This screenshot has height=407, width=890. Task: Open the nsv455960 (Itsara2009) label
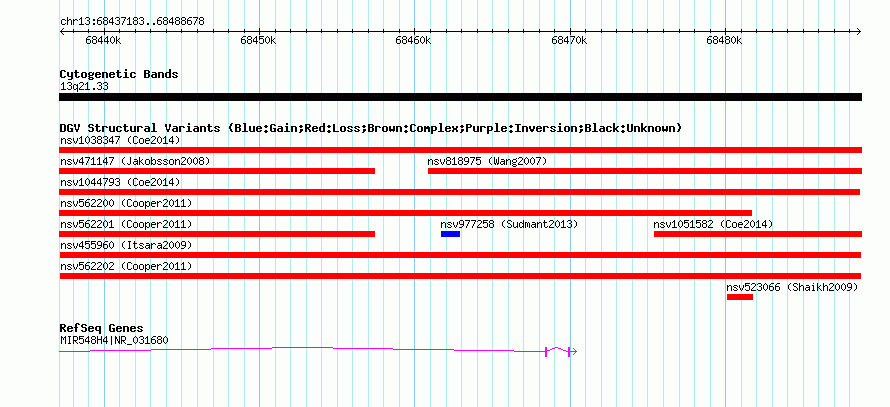126,245
